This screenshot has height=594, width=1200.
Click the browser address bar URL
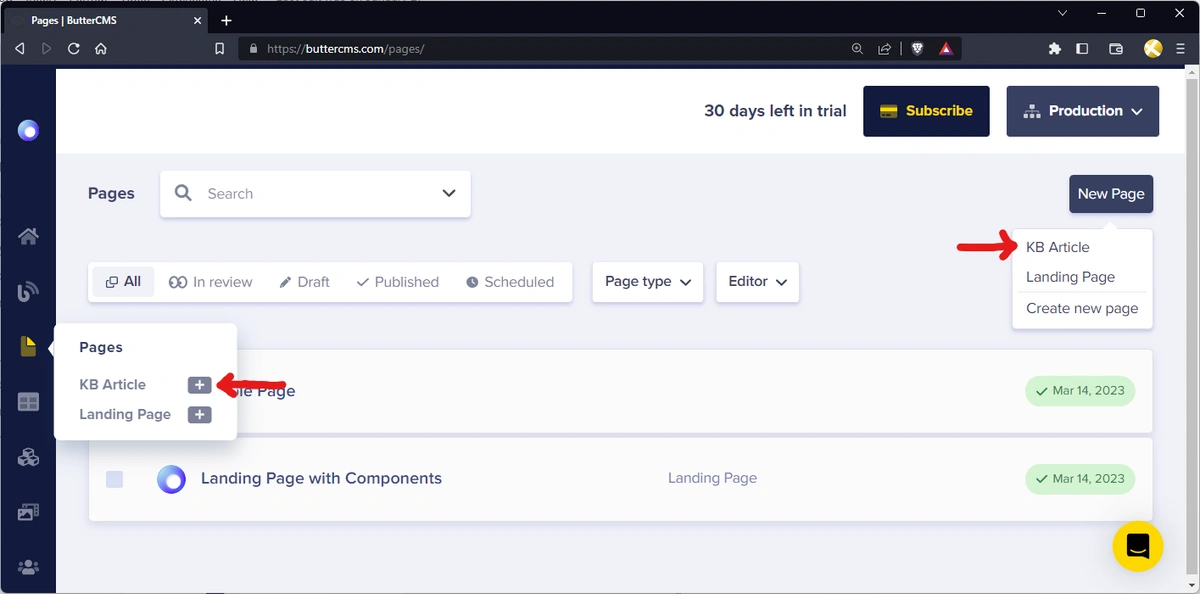[345, 48]
